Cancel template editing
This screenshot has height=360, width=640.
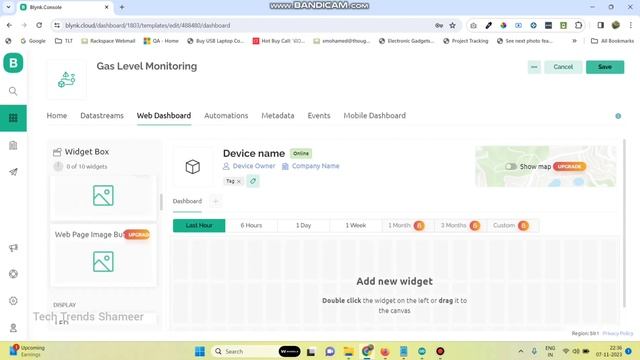coord(563,67)
